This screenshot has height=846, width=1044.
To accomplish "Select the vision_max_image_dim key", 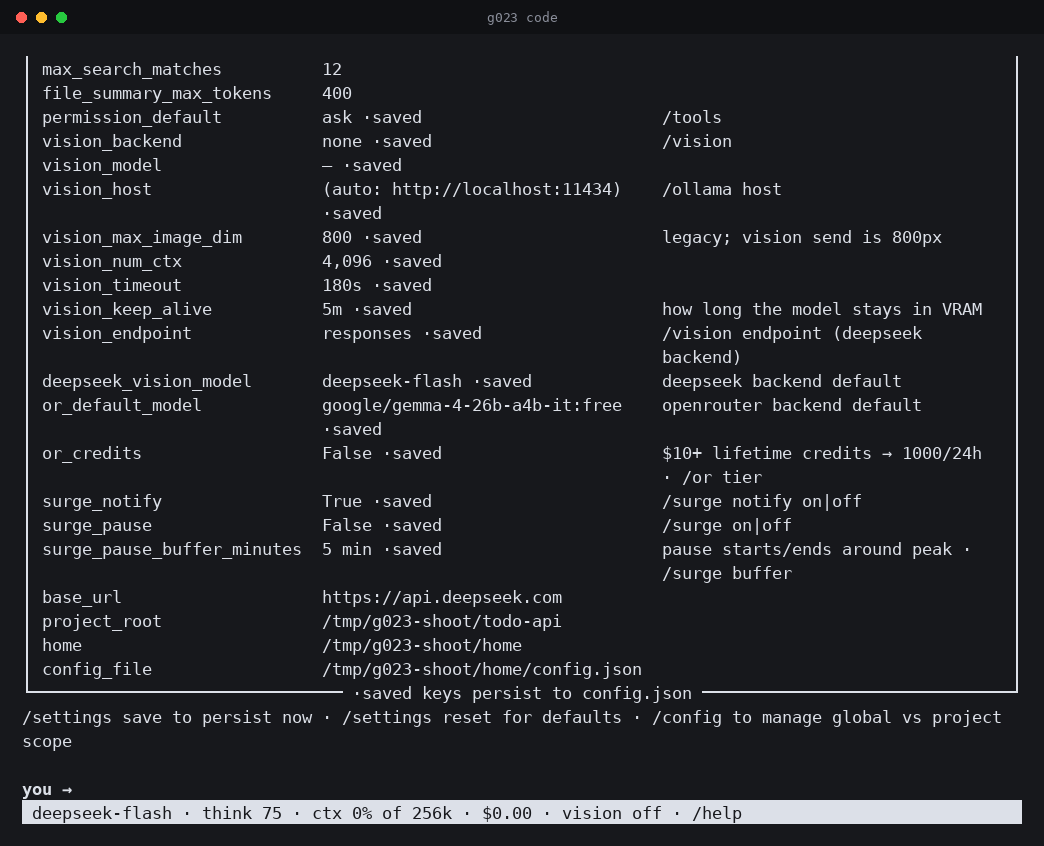I will 142,237.
